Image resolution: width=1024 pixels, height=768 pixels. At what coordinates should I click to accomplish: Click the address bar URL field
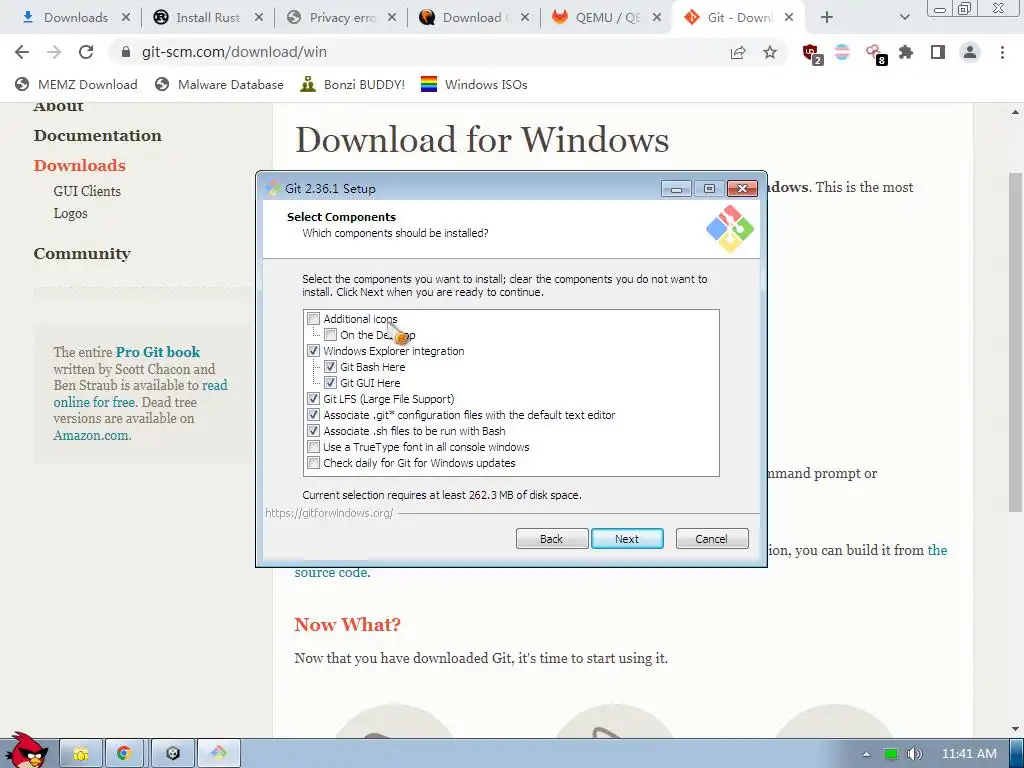pyautogui.click(x=418, y=52)
